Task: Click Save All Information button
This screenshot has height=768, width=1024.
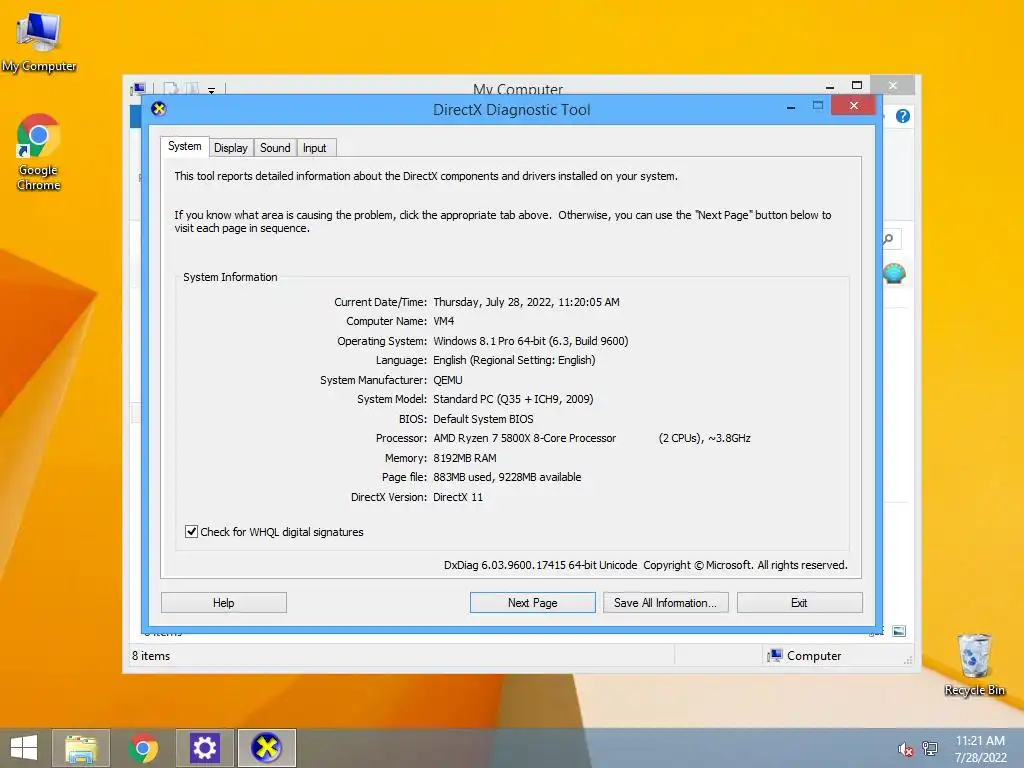Action: (x=665, y=603)
